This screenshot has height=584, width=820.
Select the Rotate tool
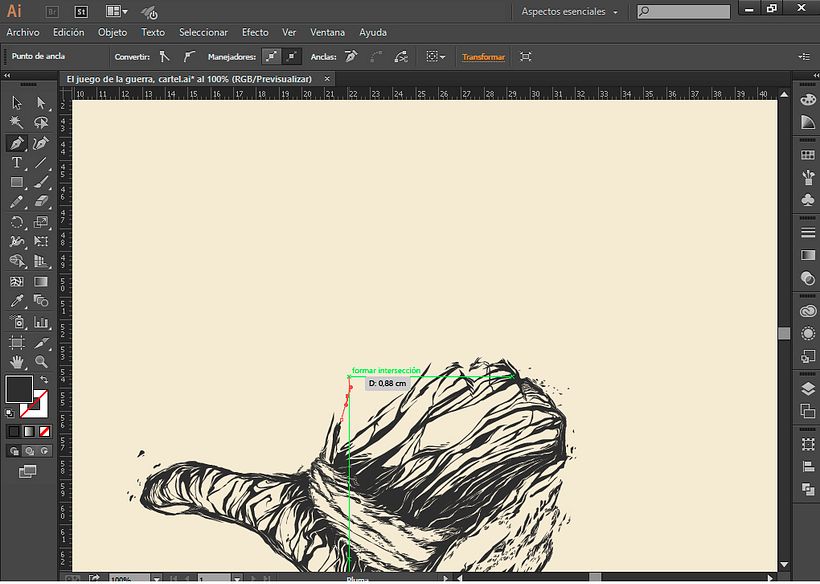click(17, 222)
